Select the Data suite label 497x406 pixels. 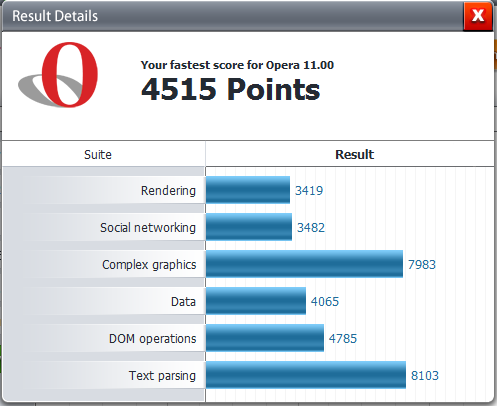183,301
